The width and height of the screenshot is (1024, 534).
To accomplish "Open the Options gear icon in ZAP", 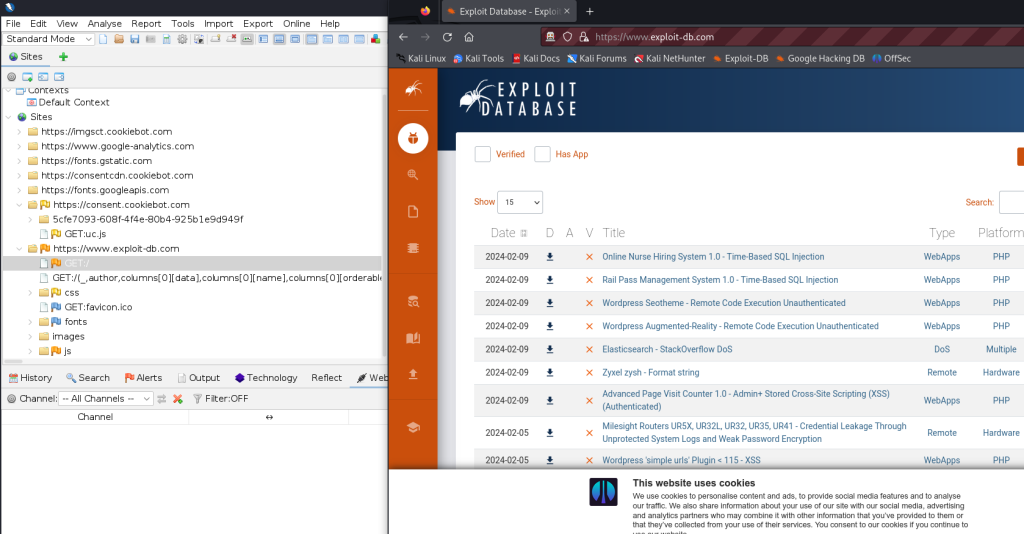I will [182, 39].
